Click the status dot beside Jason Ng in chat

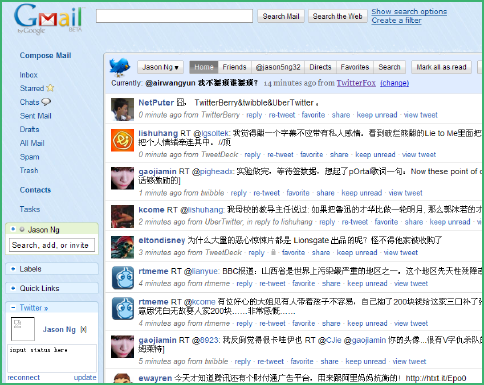tap(22, 229)
